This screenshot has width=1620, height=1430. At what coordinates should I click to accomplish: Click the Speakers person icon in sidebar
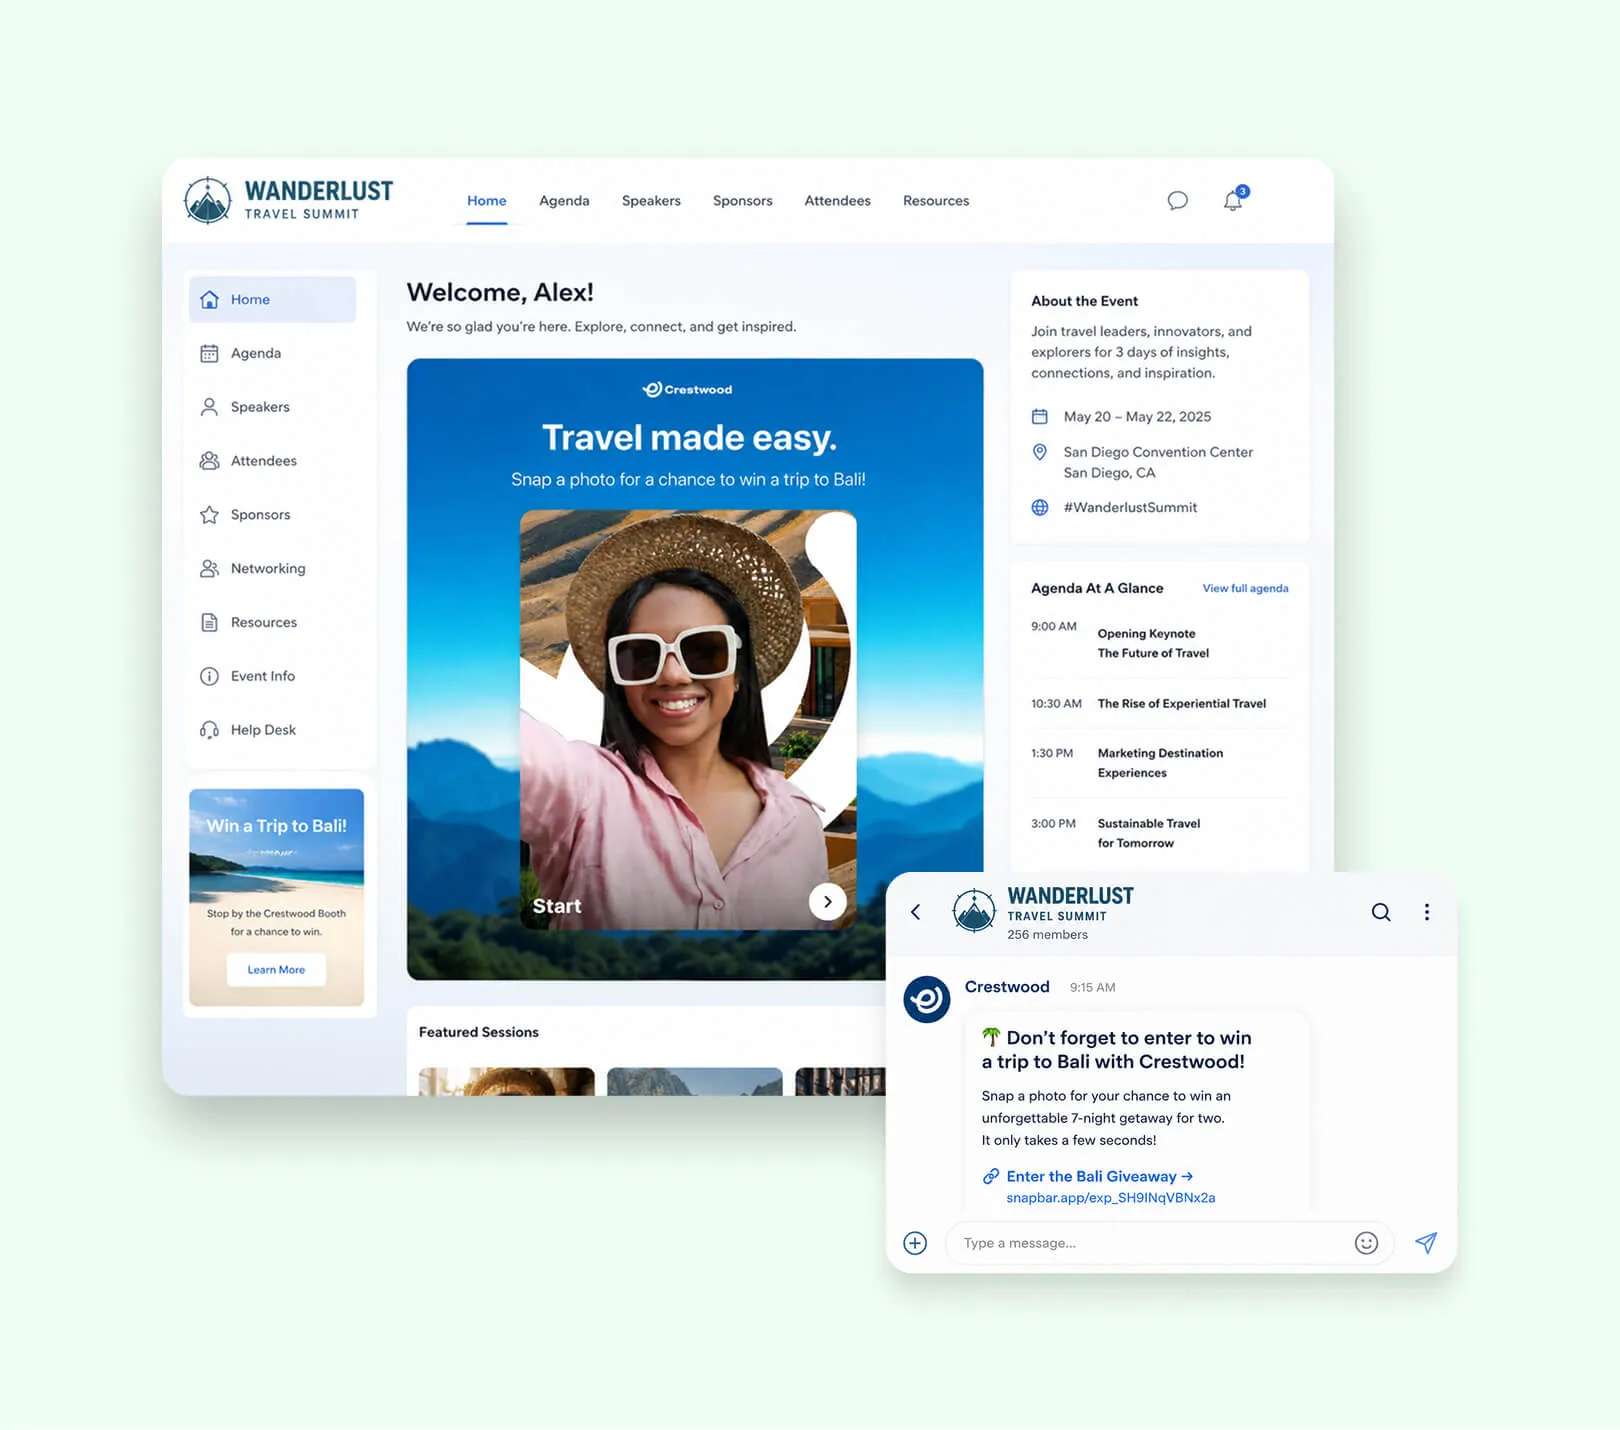tap(209, 407)
